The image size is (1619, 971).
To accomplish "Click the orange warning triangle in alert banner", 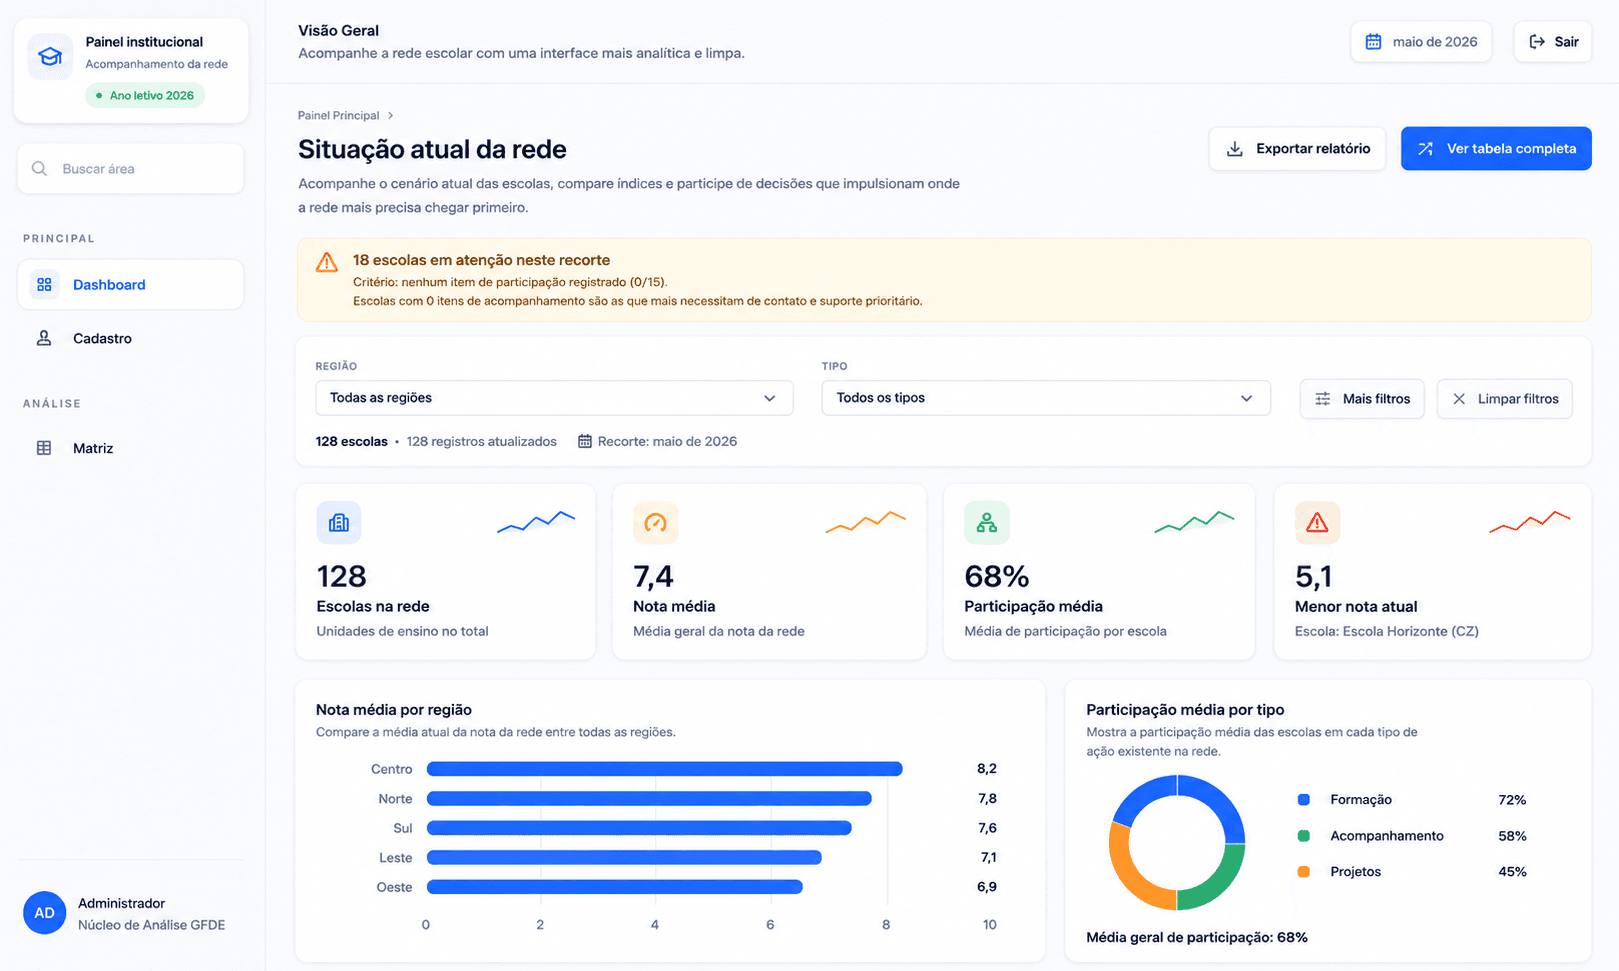I will [327, 263].
